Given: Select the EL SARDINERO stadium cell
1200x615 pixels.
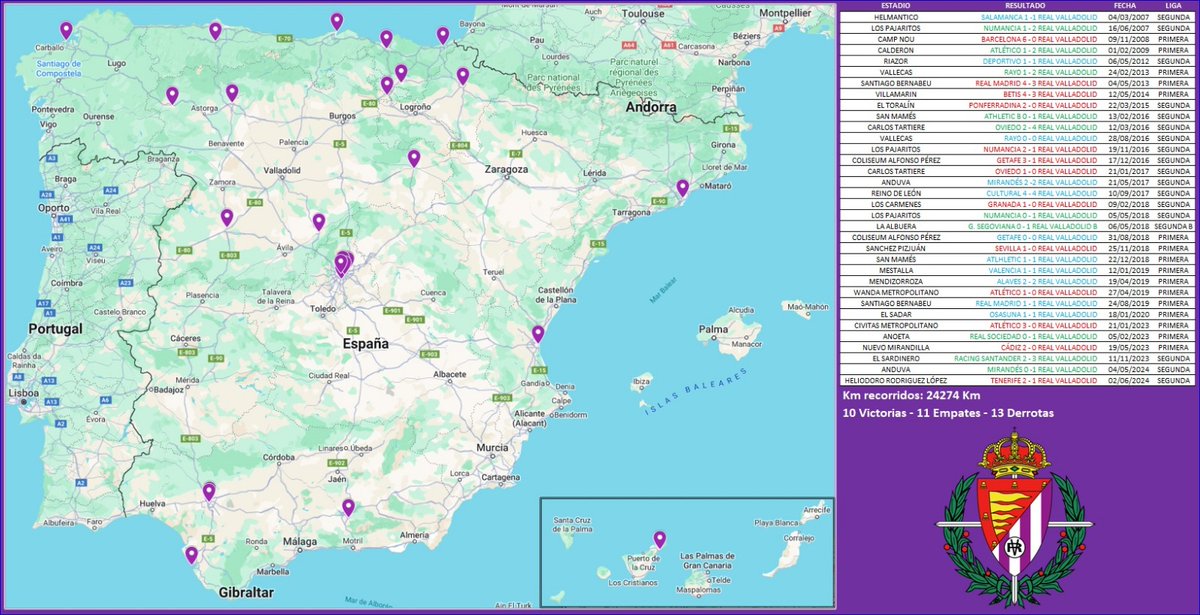Looking at the screenshot, I should pyautogui.click(x=895, y=358).
